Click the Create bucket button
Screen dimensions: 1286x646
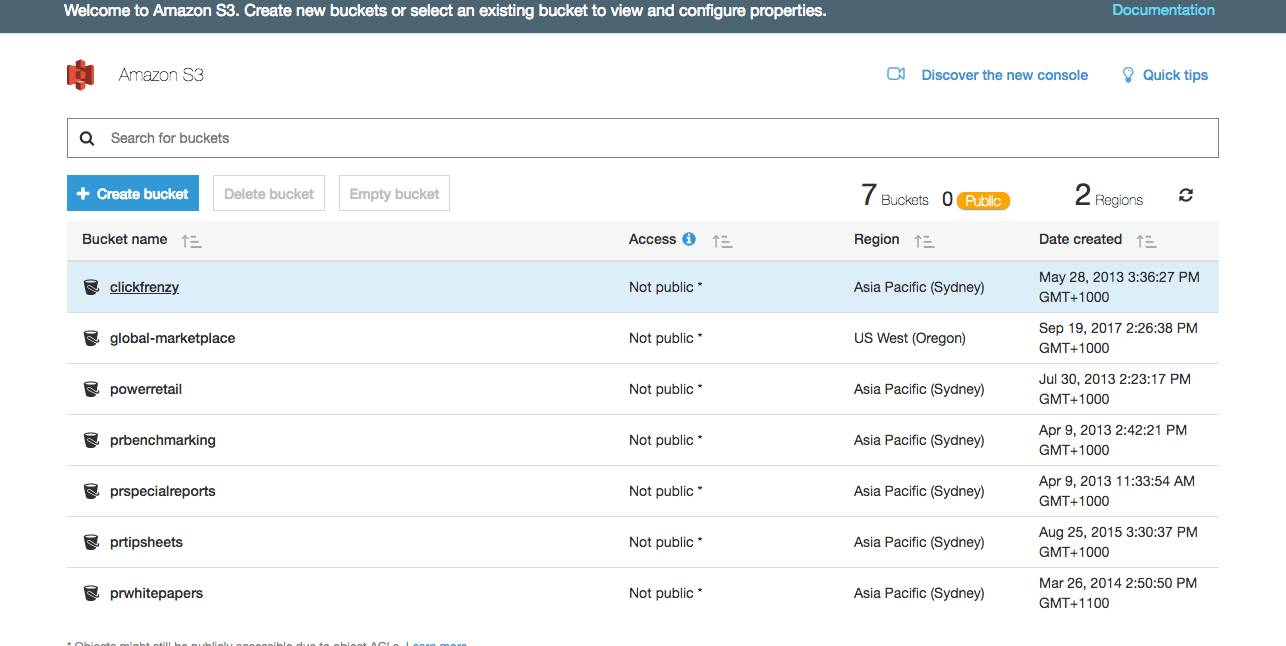[133, 194]
